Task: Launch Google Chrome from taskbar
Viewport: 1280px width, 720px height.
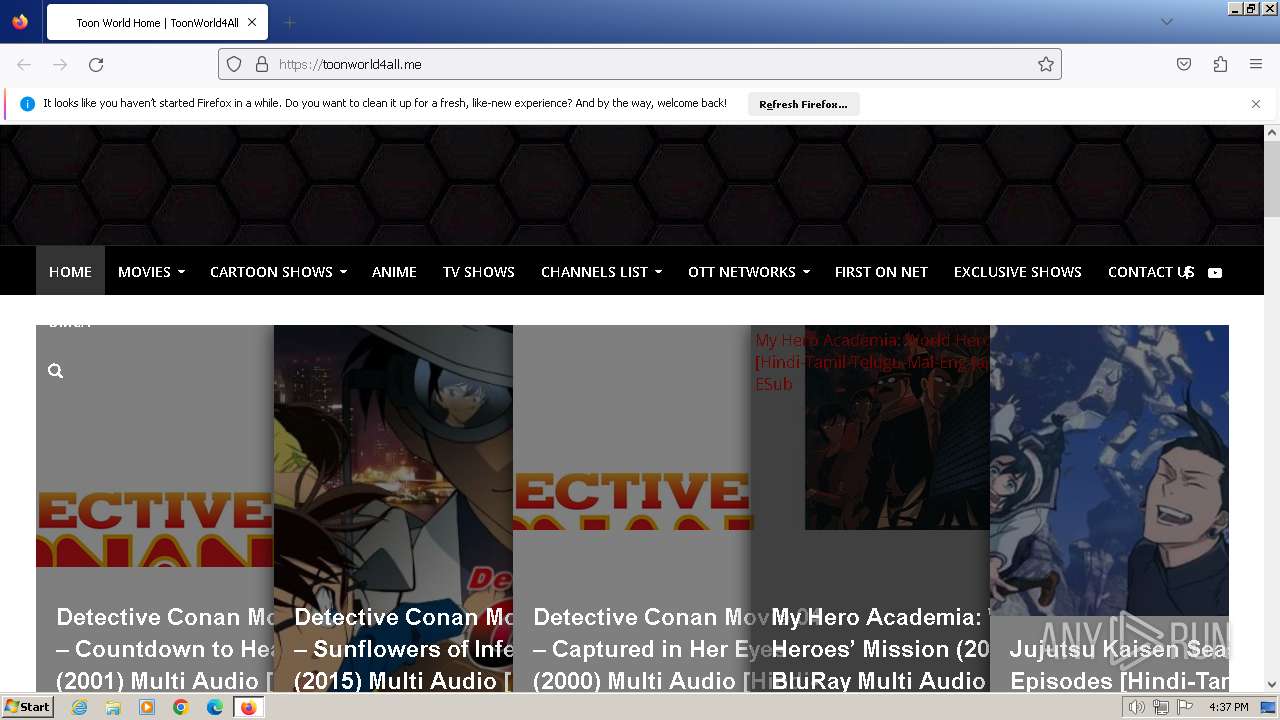Action: pyautogui.click(x=181, y=707)
